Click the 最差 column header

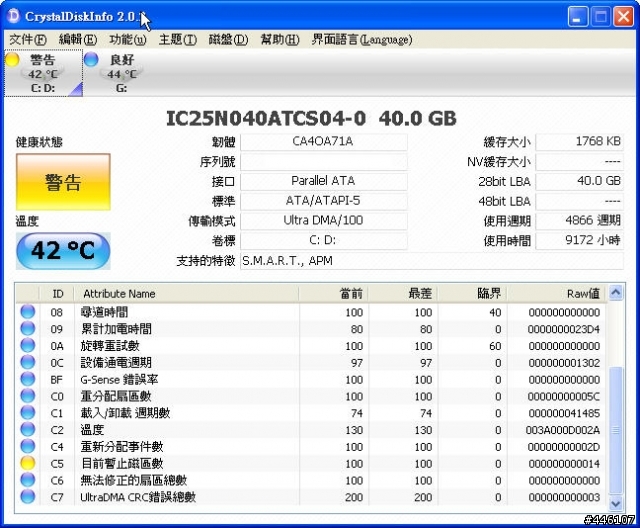point(403,294)
